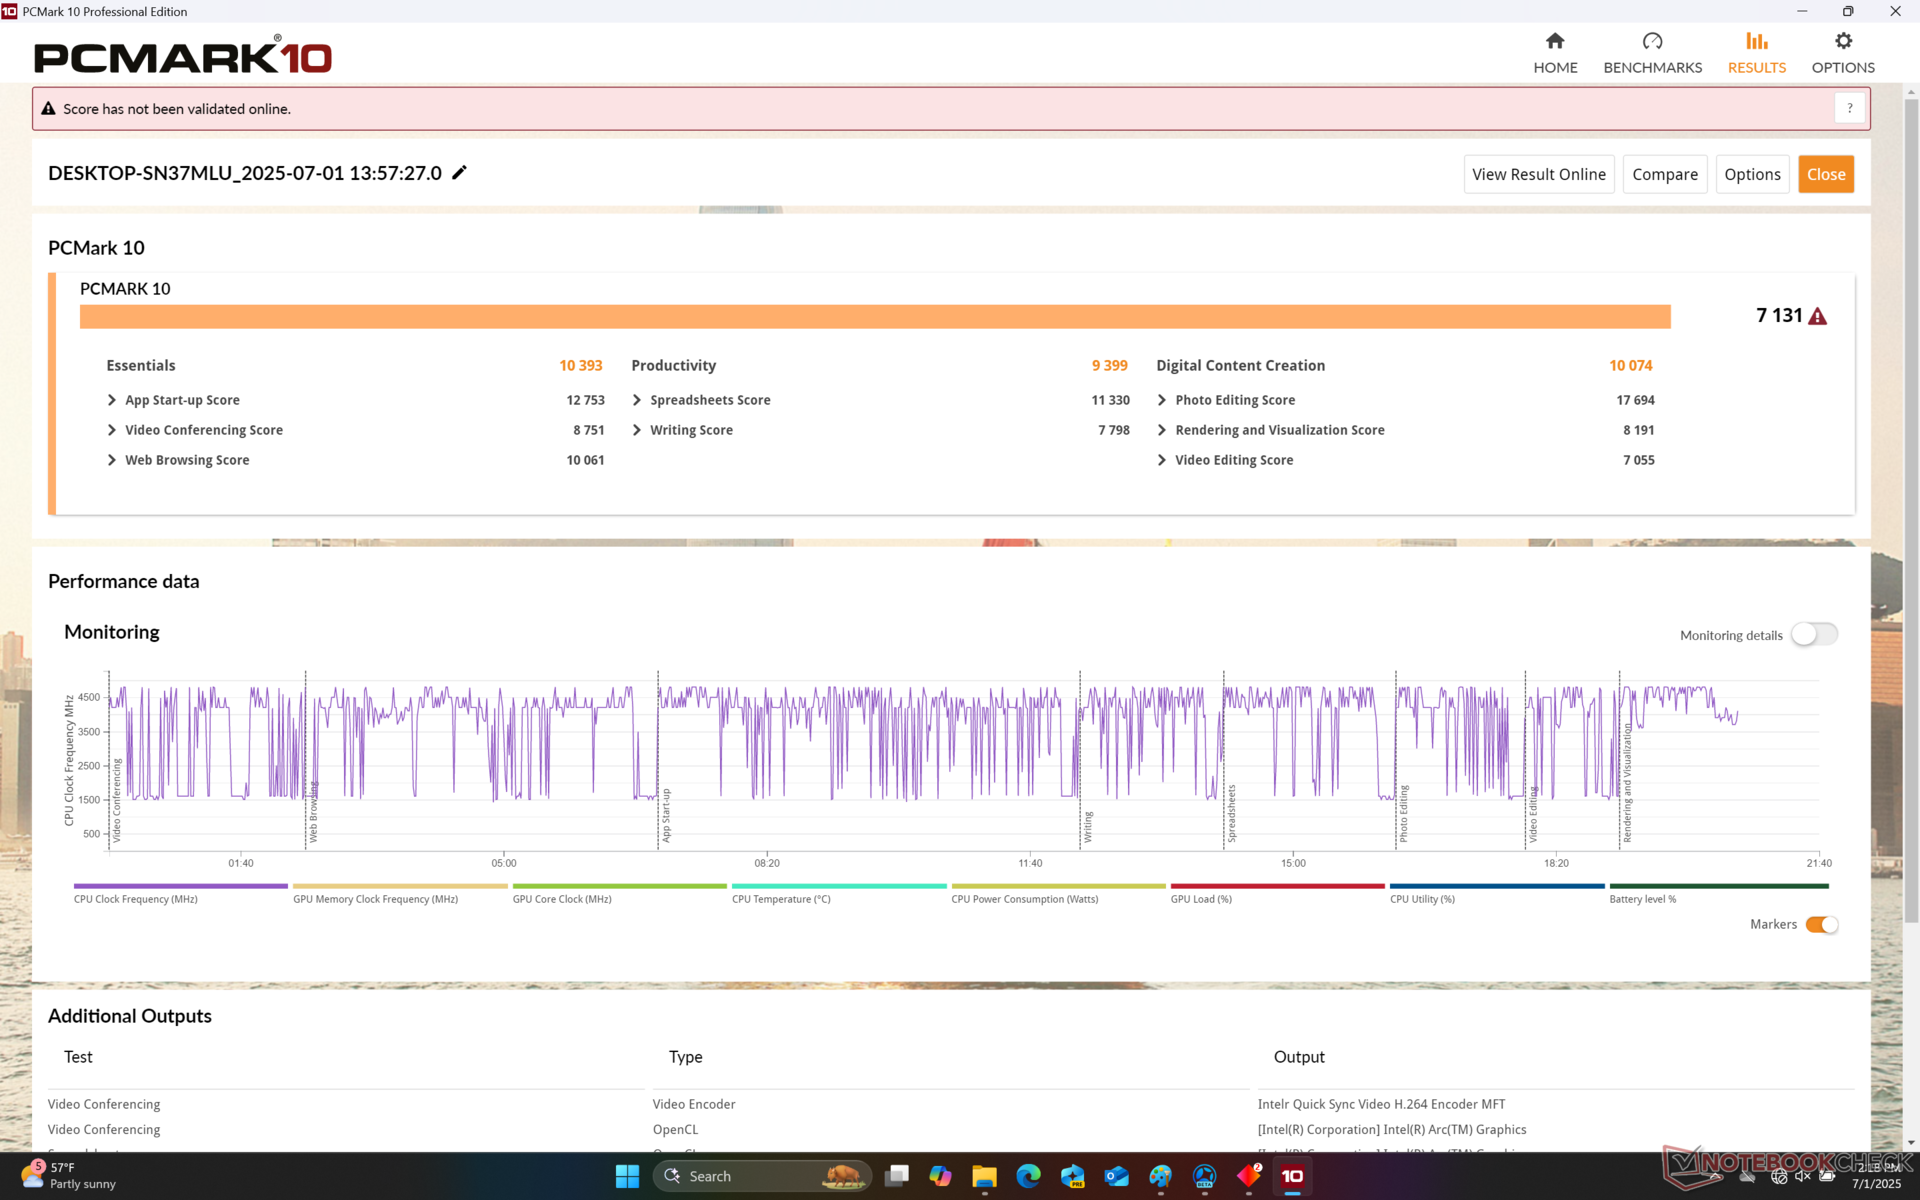The height and width of the screenshot is (1200, 1920).
Task: Click the question mark help icon
Action: (x=1849, y=108)
